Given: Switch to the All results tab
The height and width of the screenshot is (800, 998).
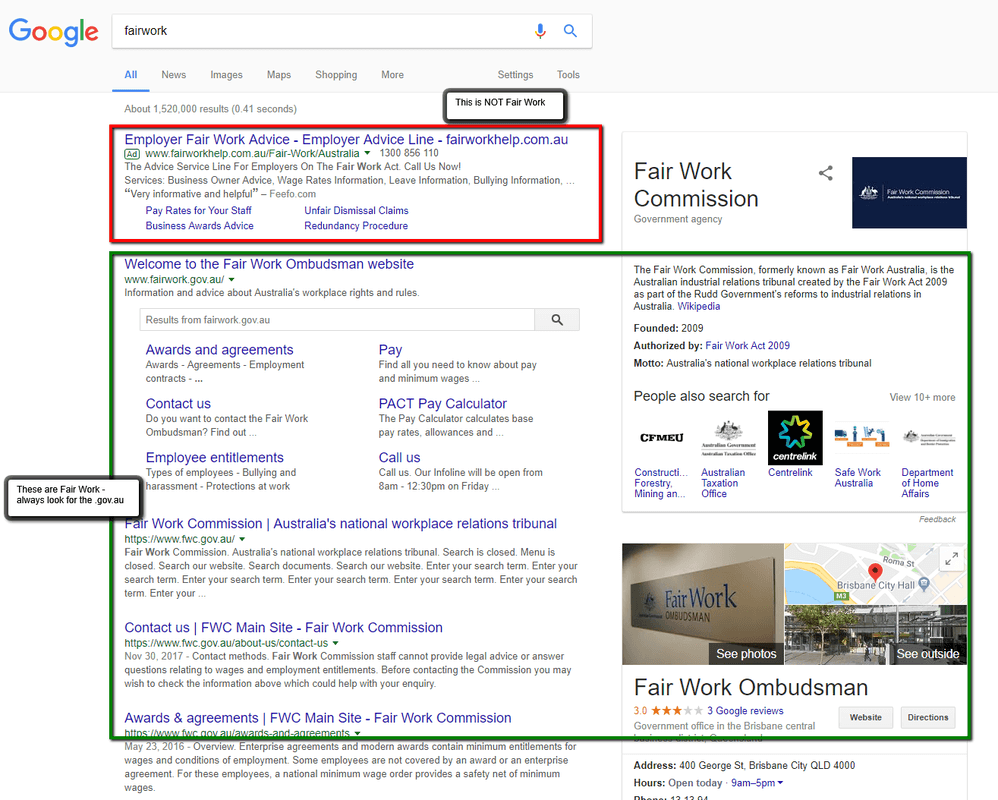Looking at the screenshot, I should [130, 74].
